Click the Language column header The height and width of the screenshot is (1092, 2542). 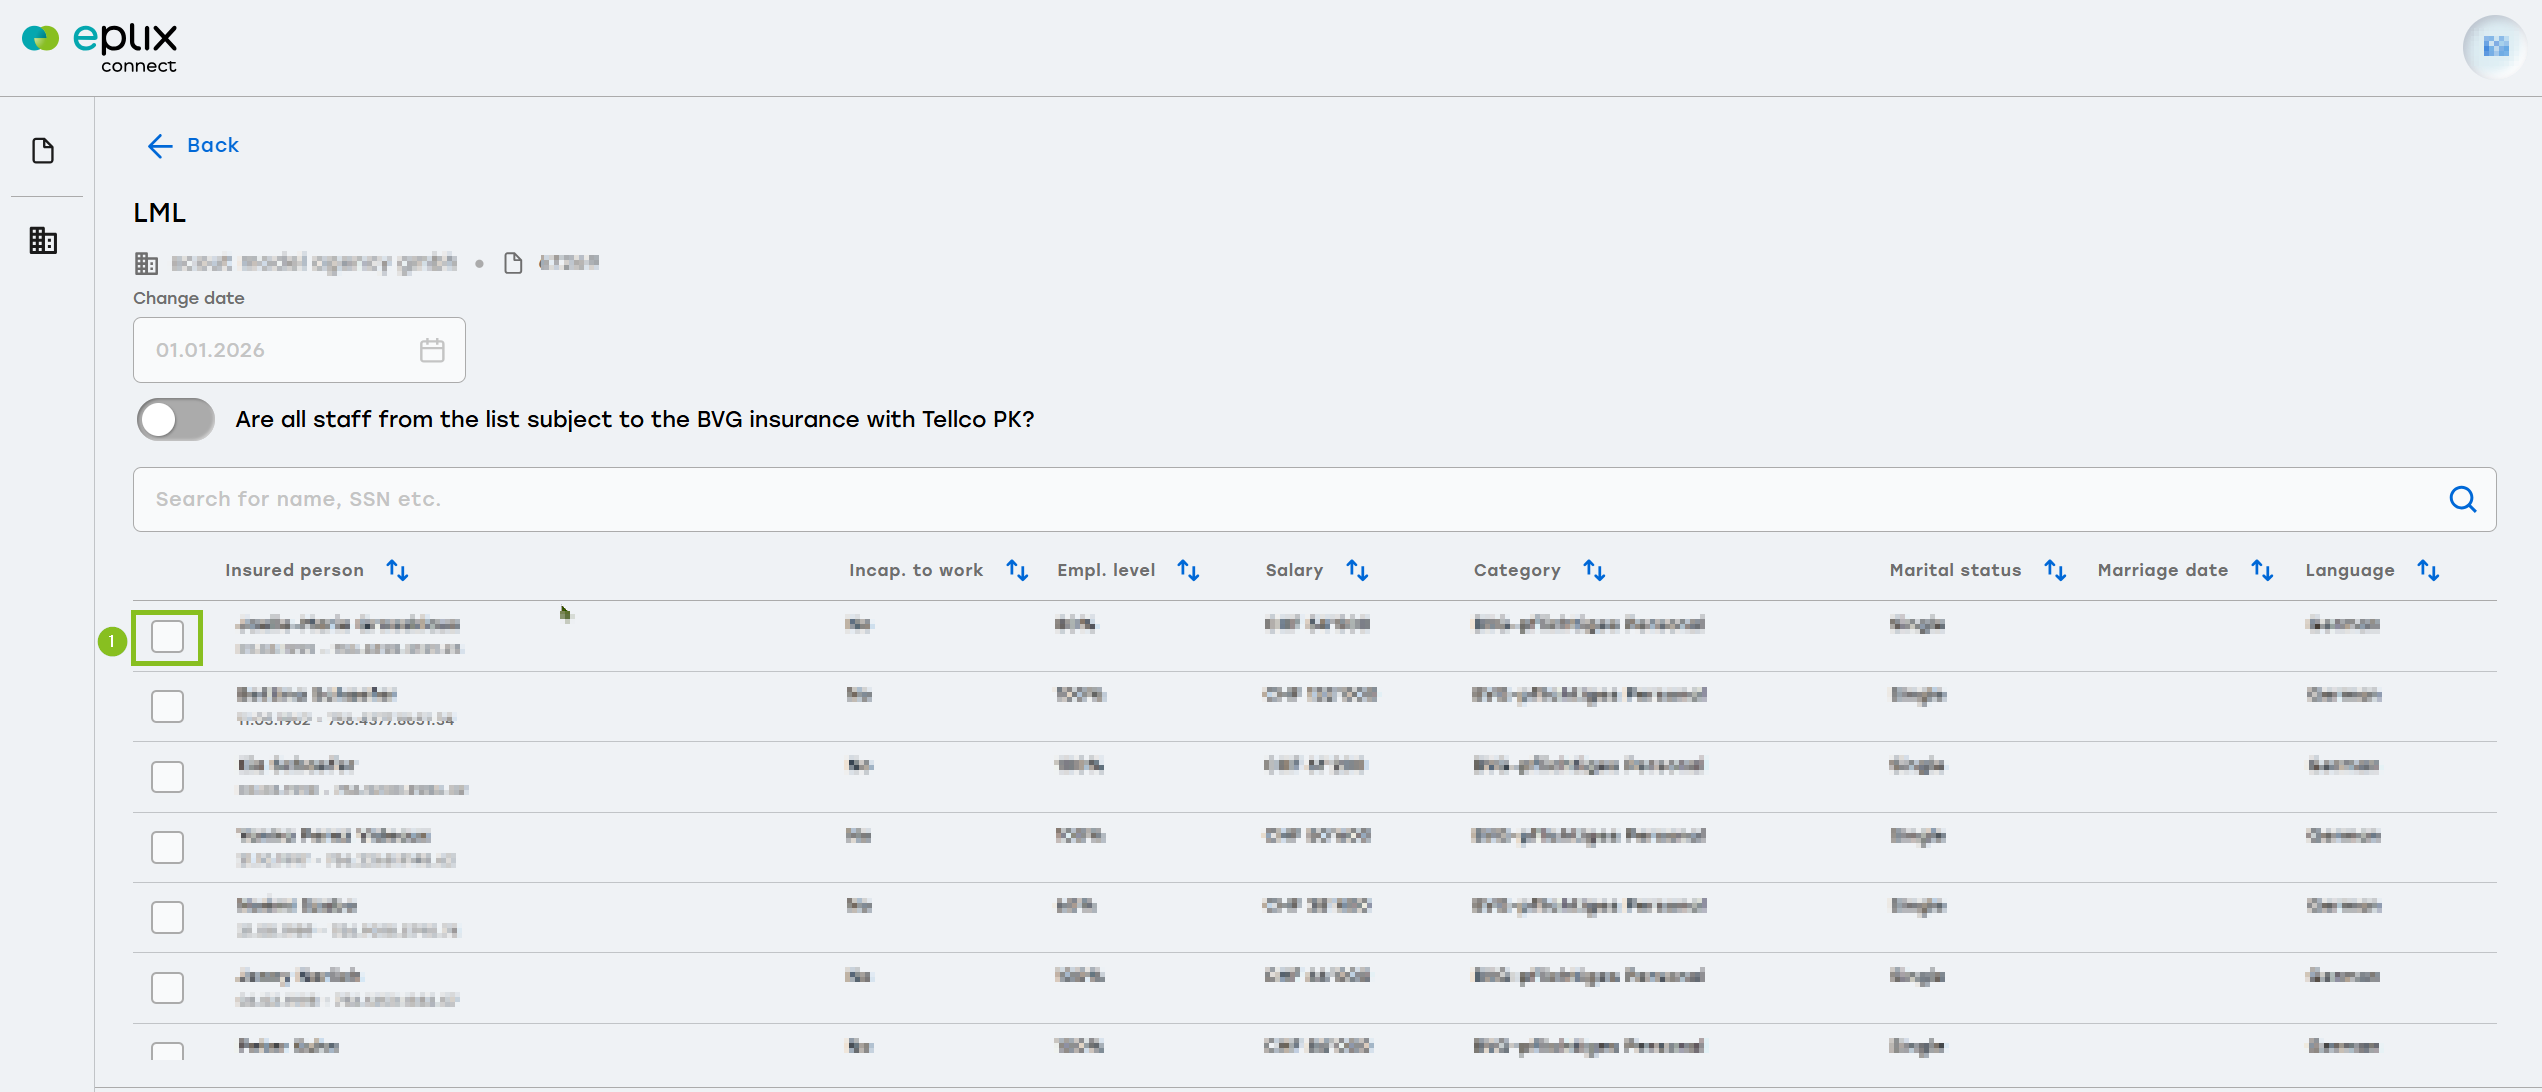point(2350,570)
